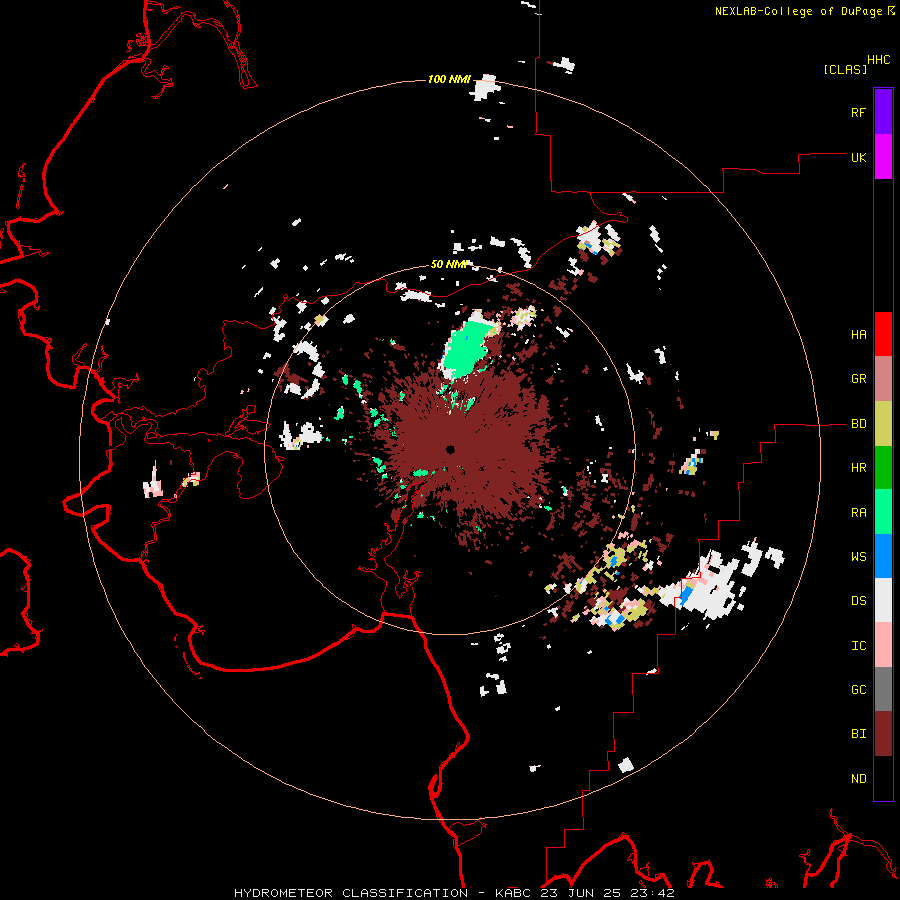900x900 pixels.
Task: Click the HYDROMETEOR CLASSIFICATION title text
Action: [x=351, y=893]
